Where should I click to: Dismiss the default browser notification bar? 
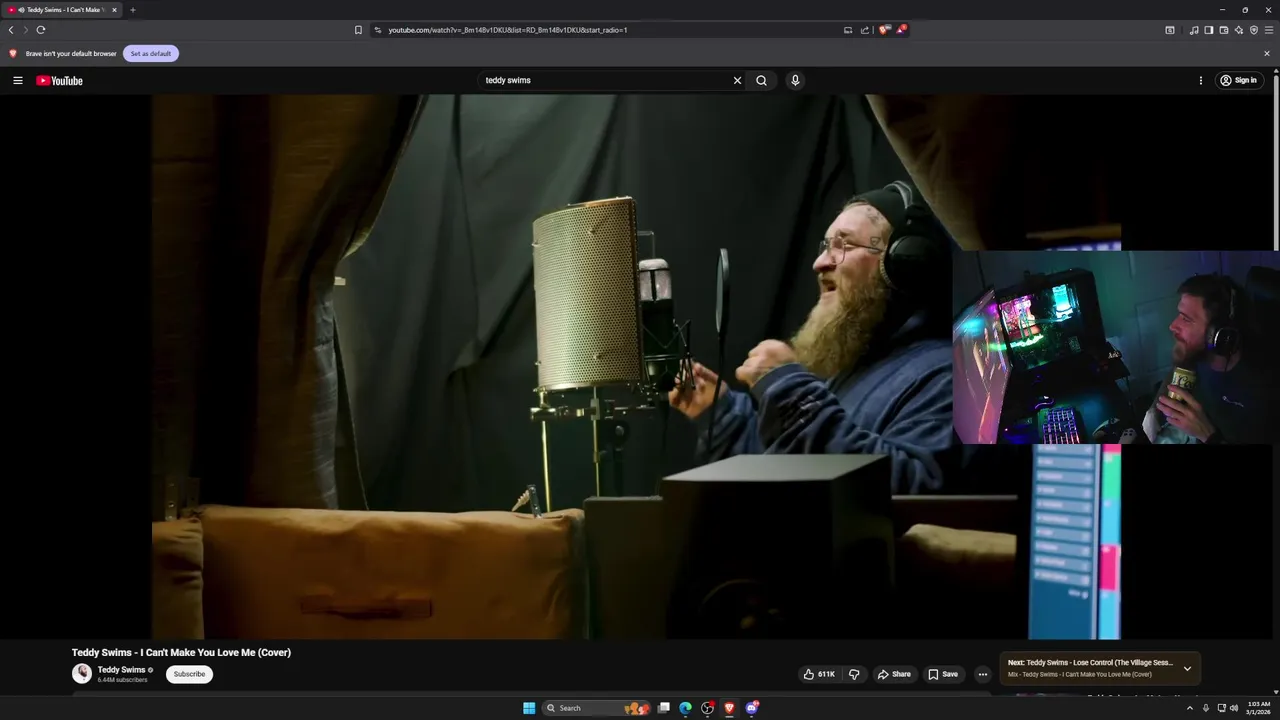[1267, 53]
